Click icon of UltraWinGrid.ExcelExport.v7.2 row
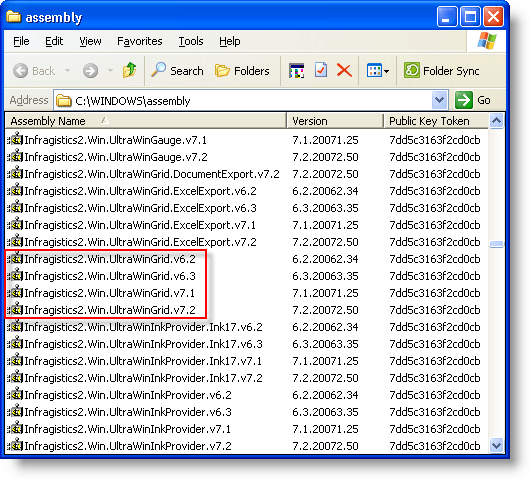530x479 pixels. [x=15, y=241]
